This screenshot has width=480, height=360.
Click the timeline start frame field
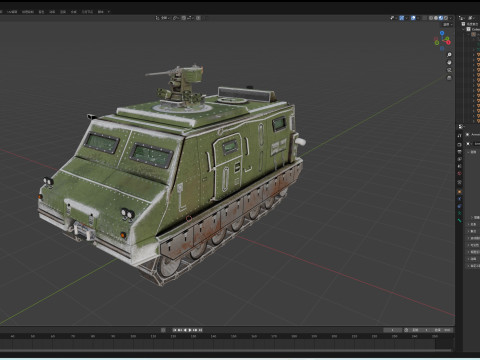(421, 330)
